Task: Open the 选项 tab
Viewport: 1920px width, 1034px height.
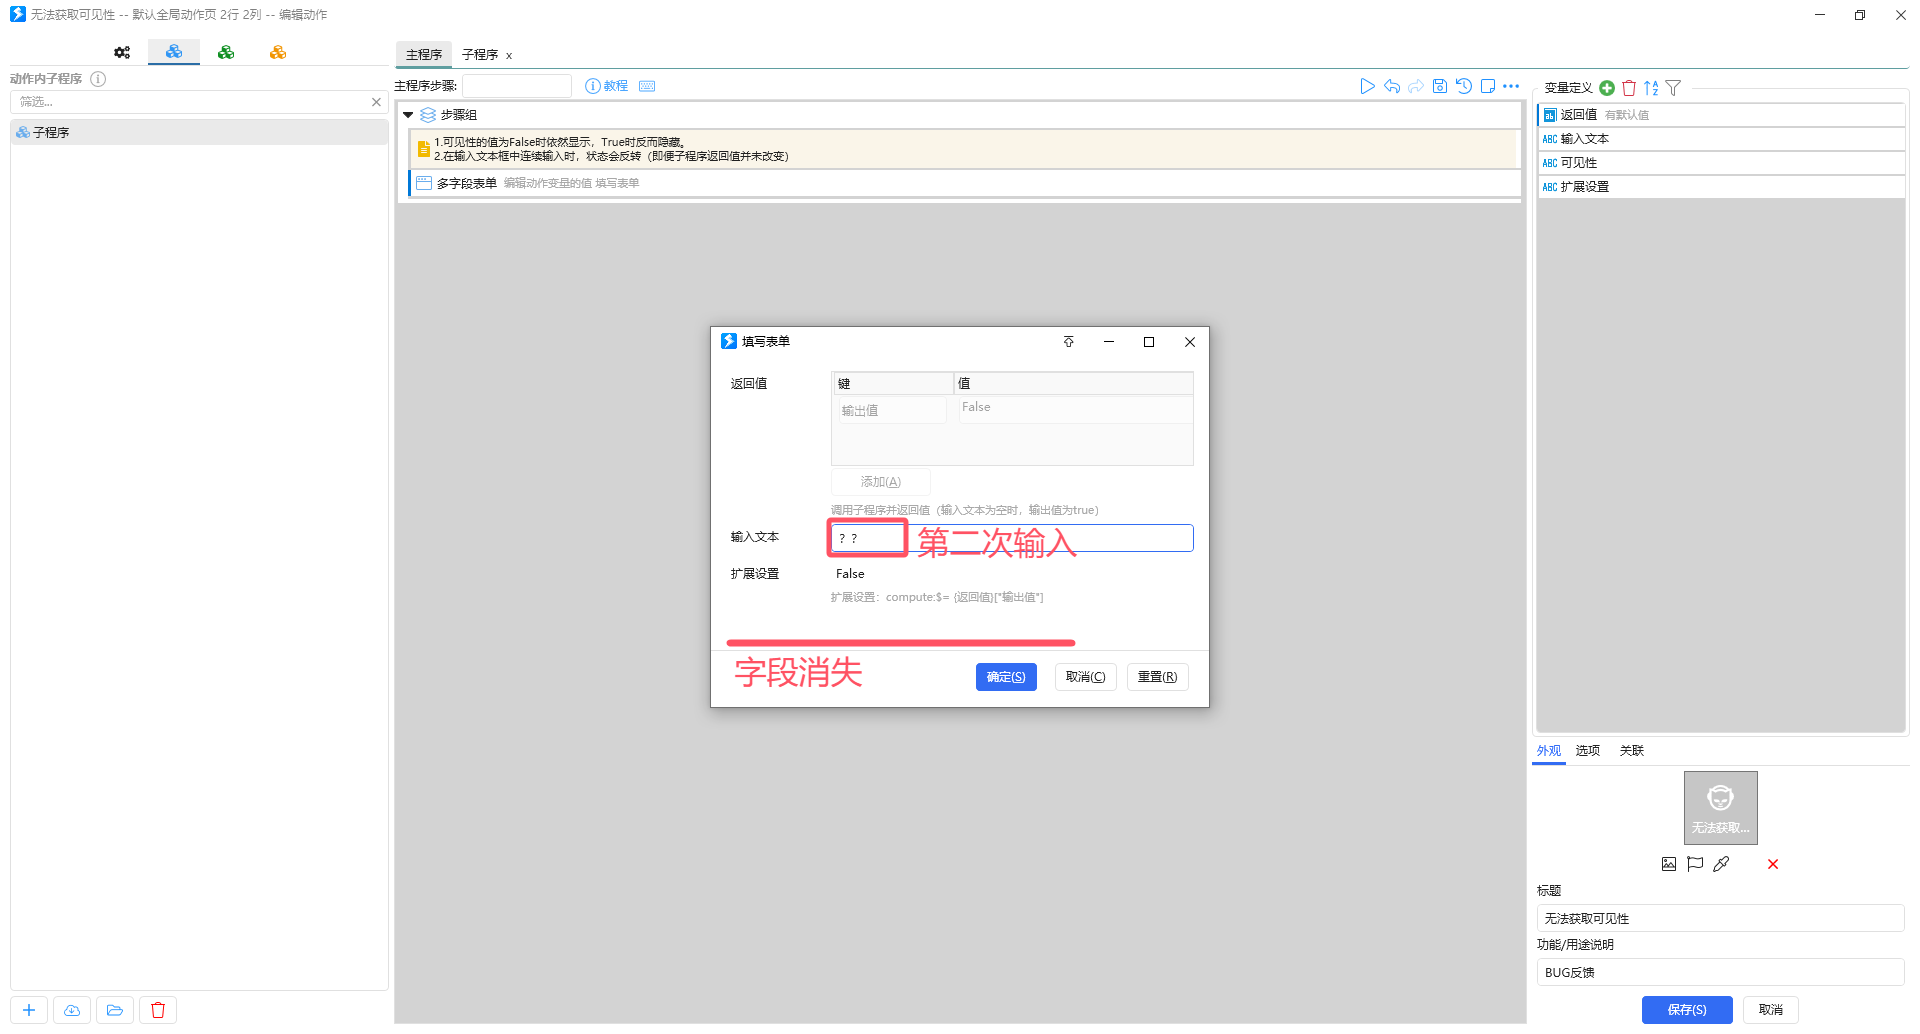Action: click(x=1587, y=751)
